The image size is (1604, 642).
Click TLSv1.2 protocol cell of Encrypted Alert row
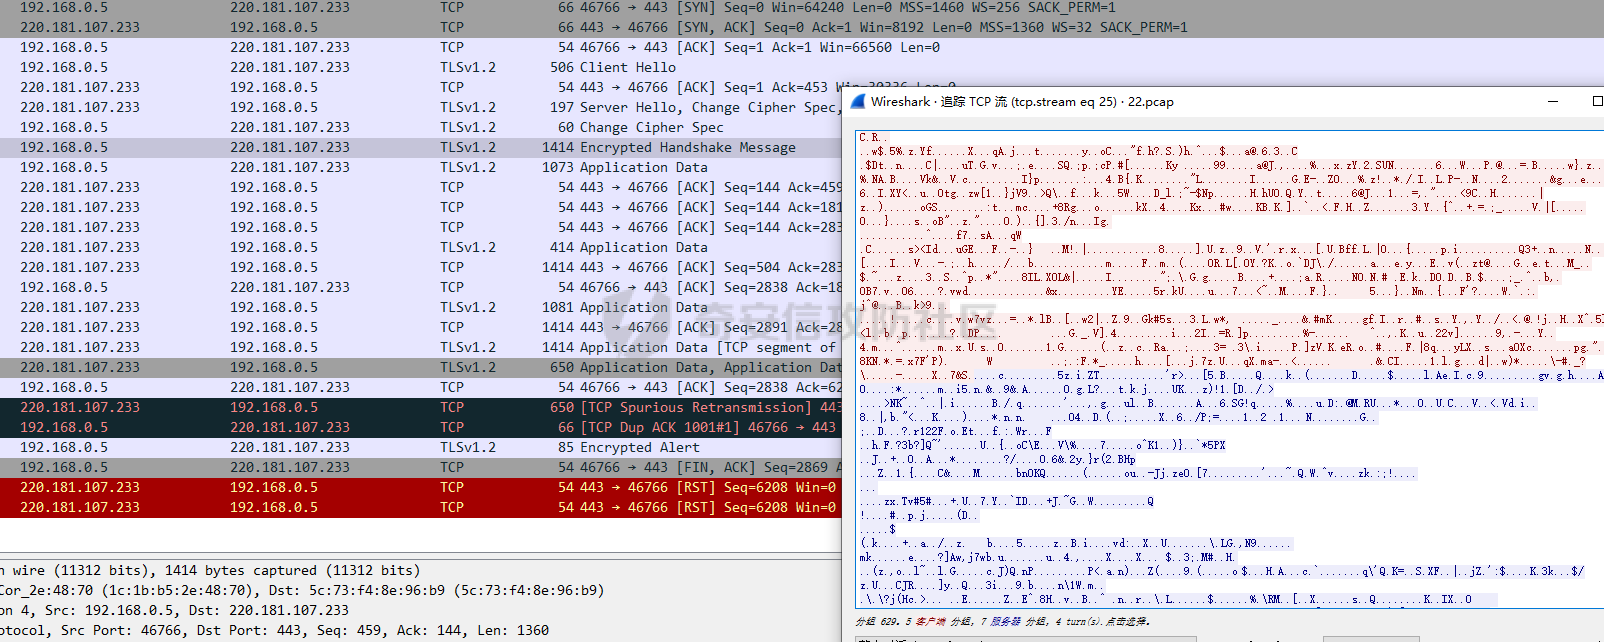(x=468, y=447)
